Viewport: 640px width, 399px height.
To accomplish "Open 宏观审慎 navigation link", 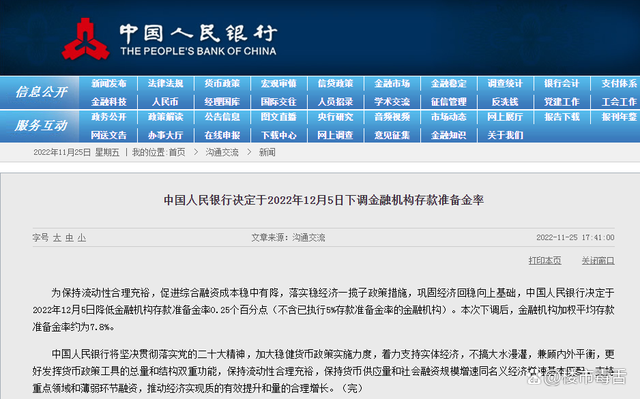I will point(279,84).
